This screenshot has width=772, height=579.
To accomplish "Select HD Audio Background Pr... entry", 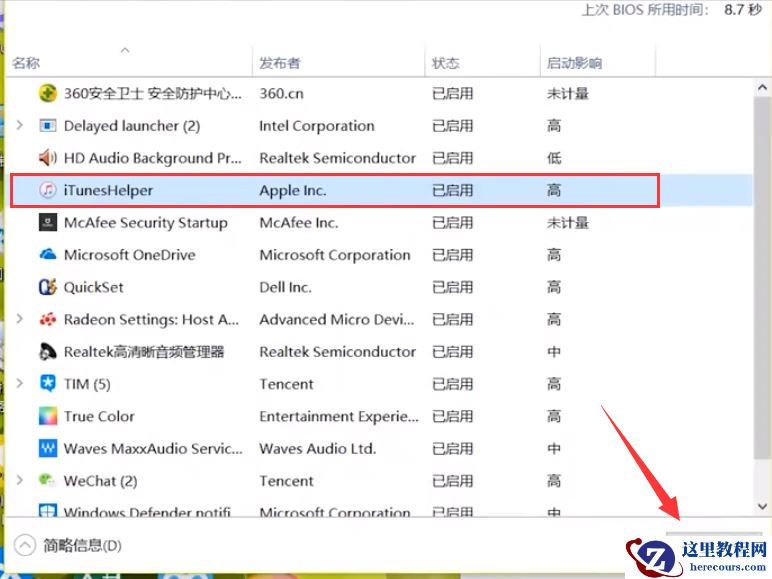I will coord(153,158).
